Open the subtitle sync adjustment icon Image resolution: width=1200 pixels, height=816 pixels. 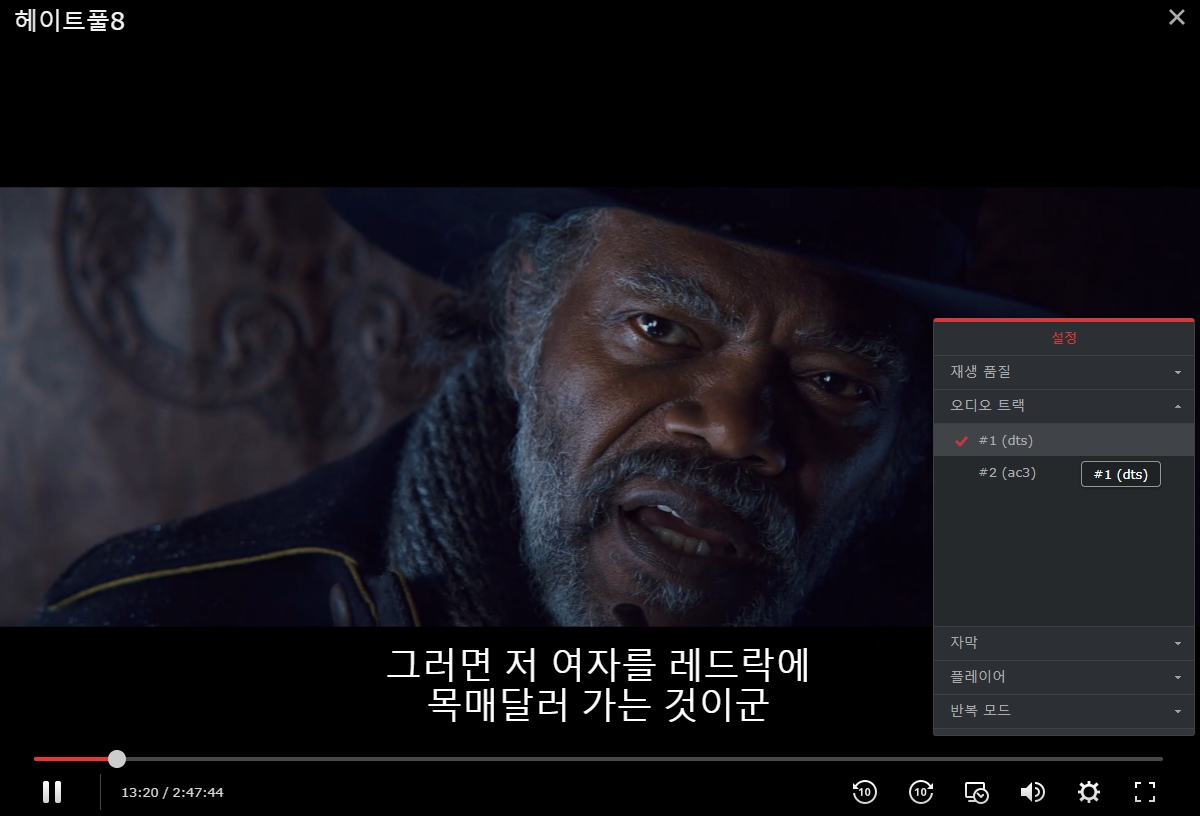click(977, 792)
